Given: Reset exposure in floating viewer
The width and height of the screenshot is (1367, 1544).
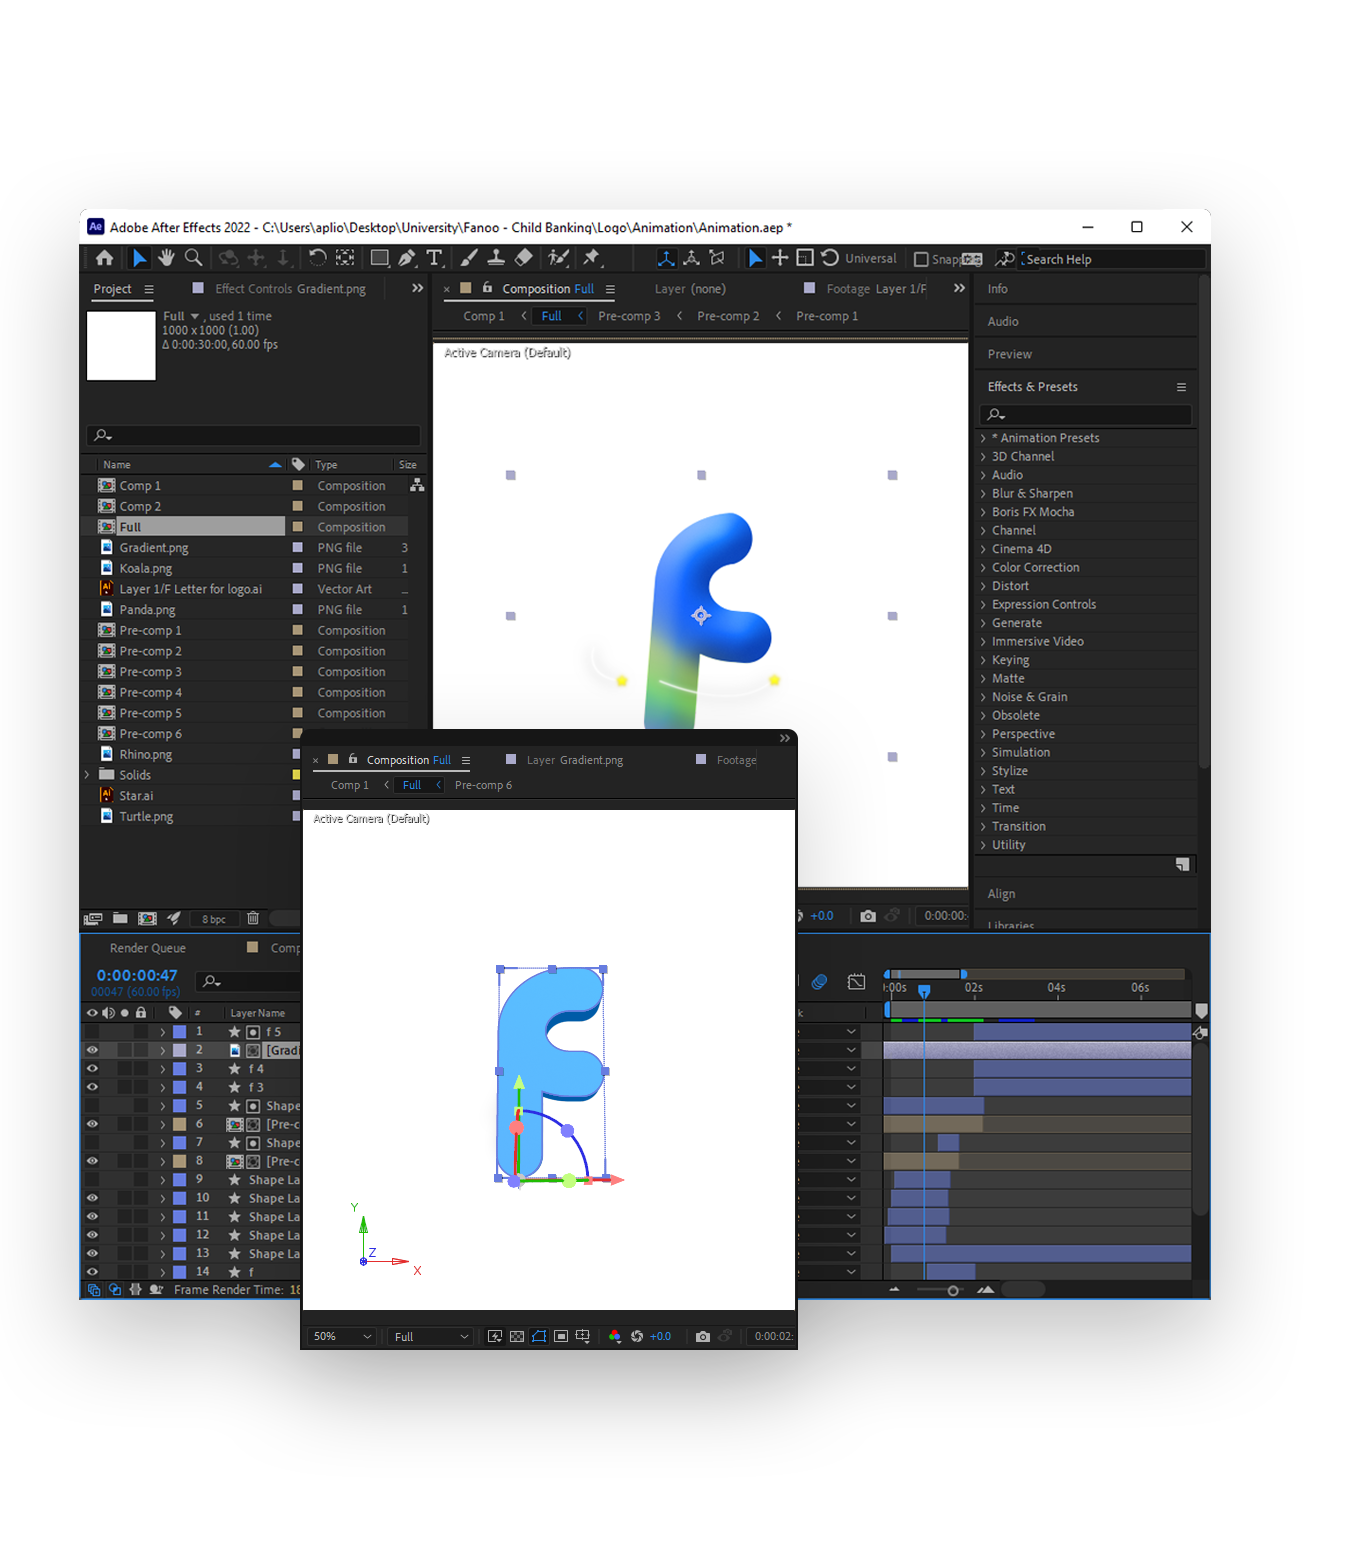Looking at the screenshot, I should (637, 1336).
